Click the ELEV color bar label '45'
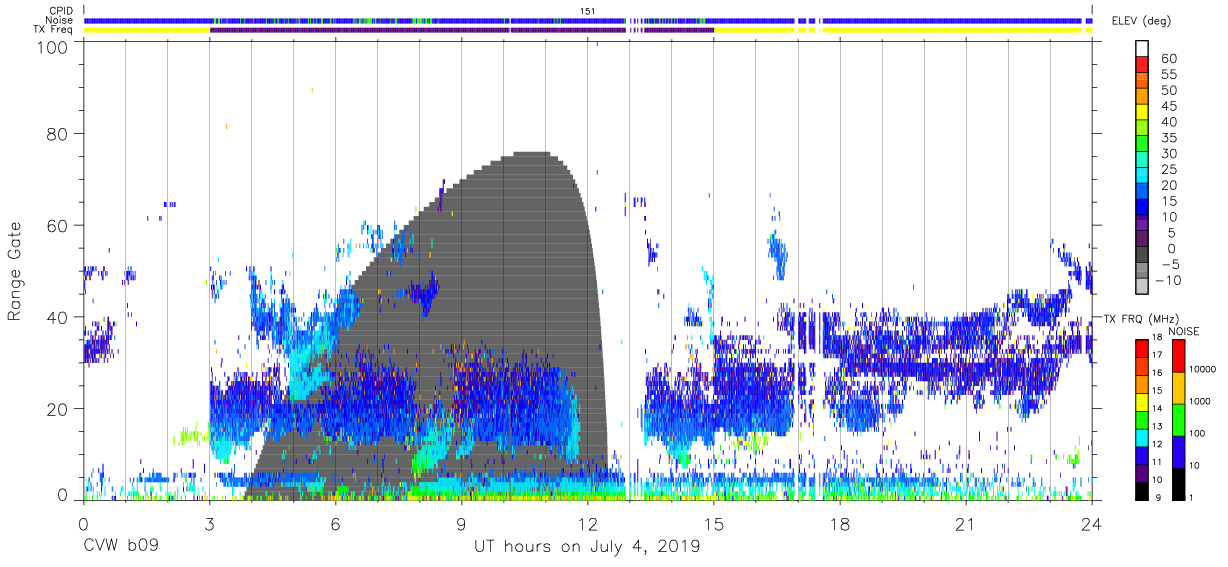 pyautogui.click(x=1168, y=106)
